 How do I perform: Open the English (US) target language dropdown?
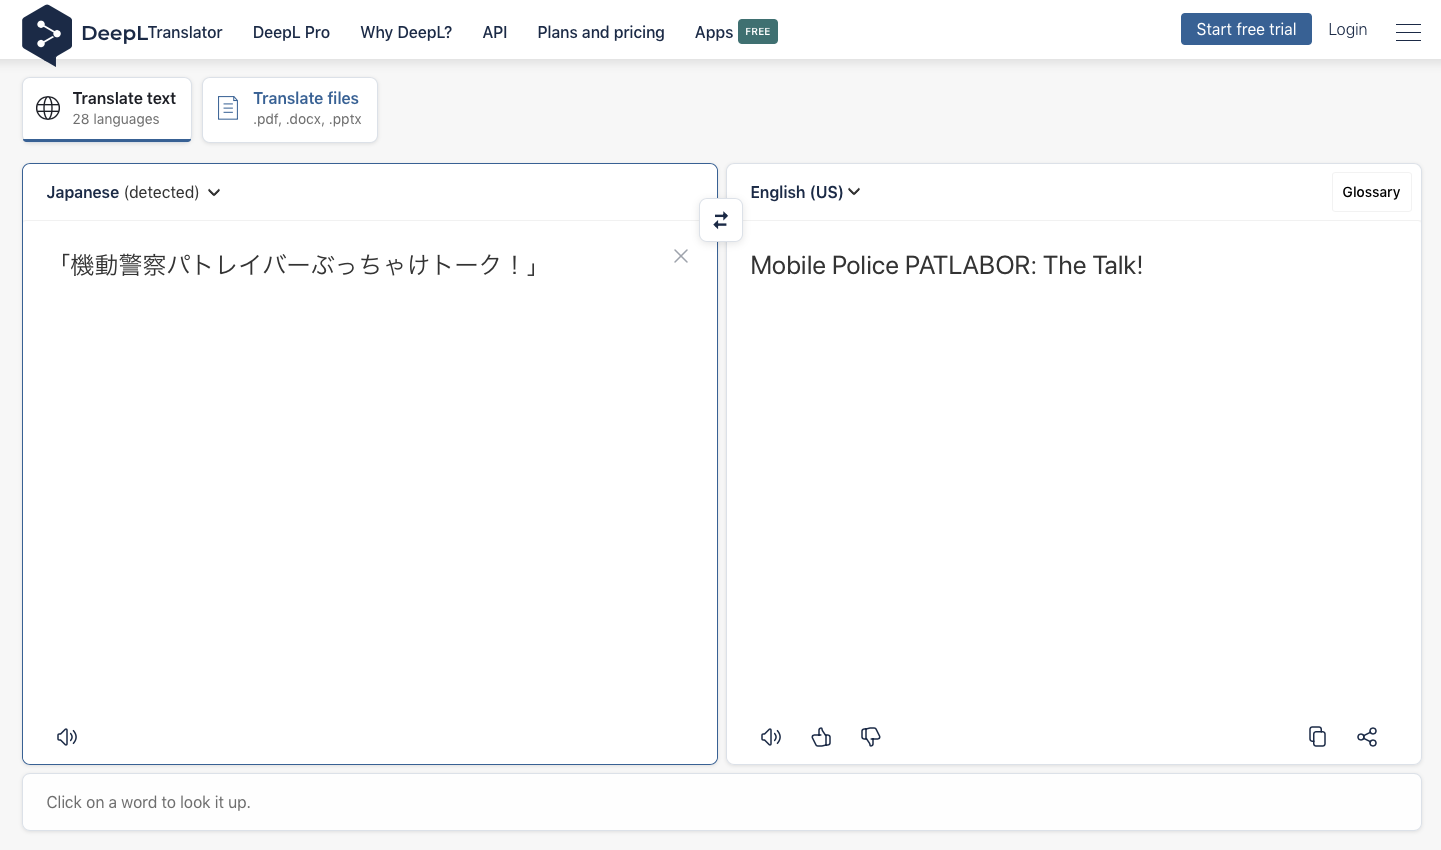pos(805,192)
